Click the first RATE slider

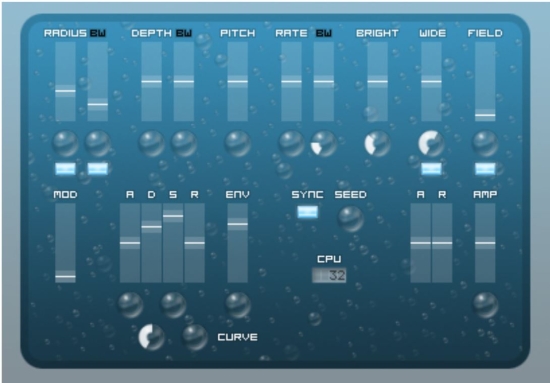(x=291, y=81)
